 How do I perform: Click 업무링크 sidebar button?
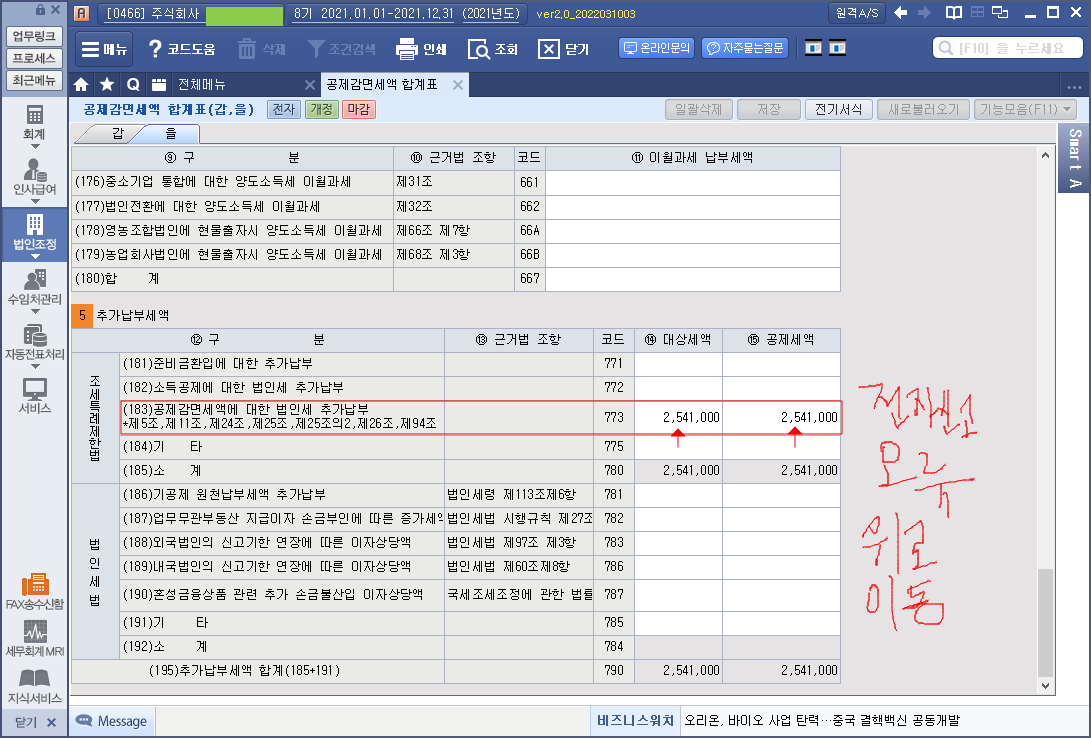(34, 36)
